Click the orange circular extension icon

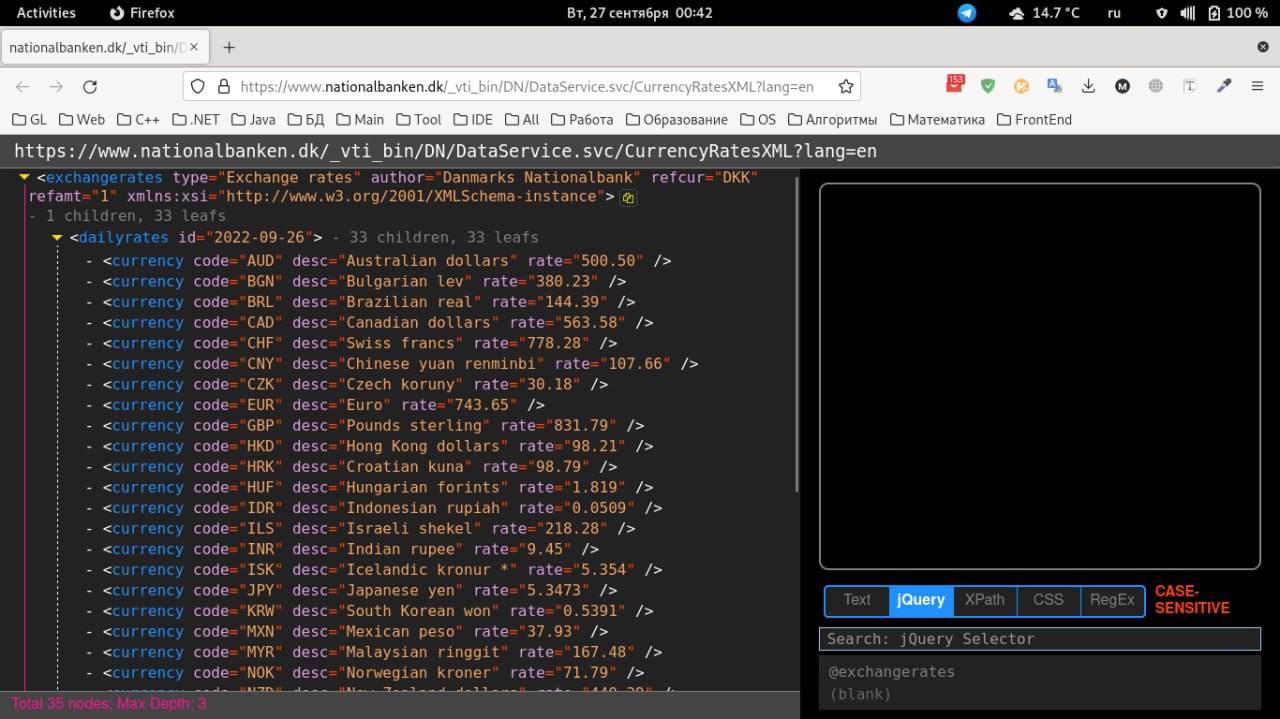tap(1021, 87)
